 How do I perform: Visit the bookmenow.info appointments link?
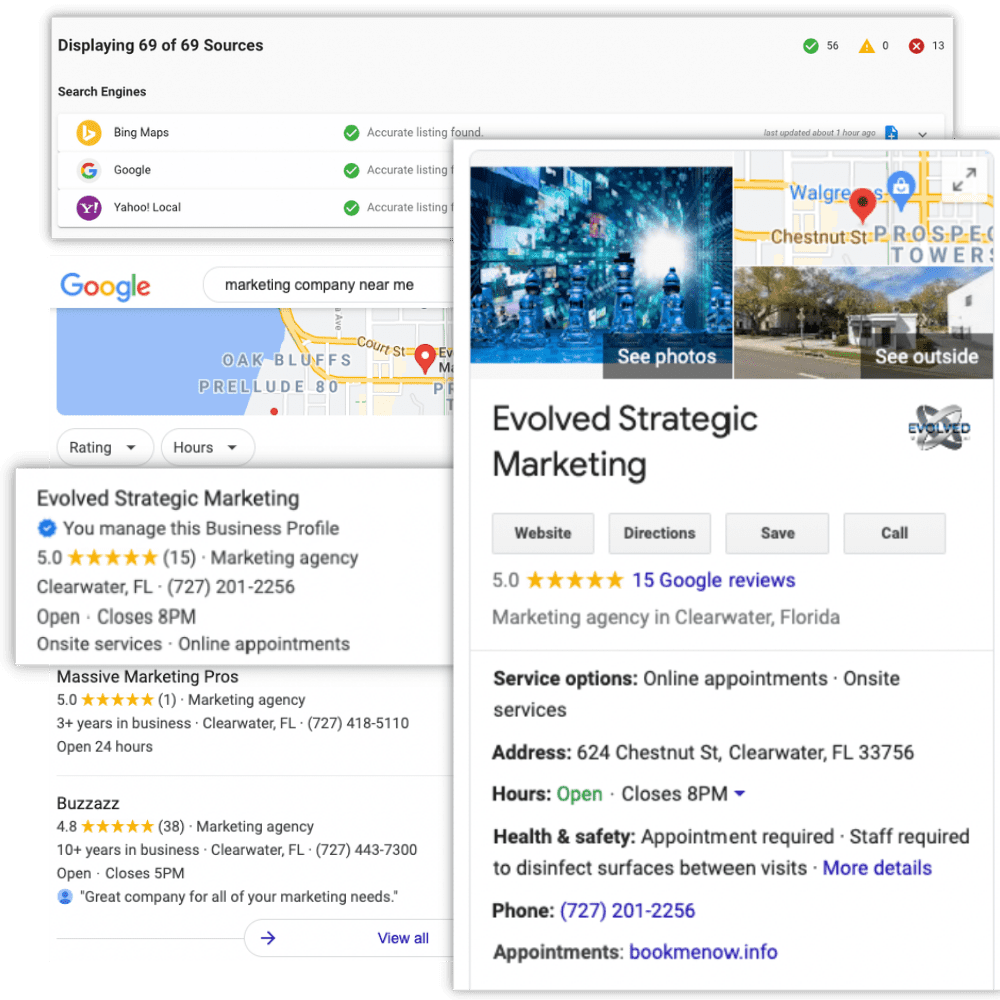coord(703,952)
